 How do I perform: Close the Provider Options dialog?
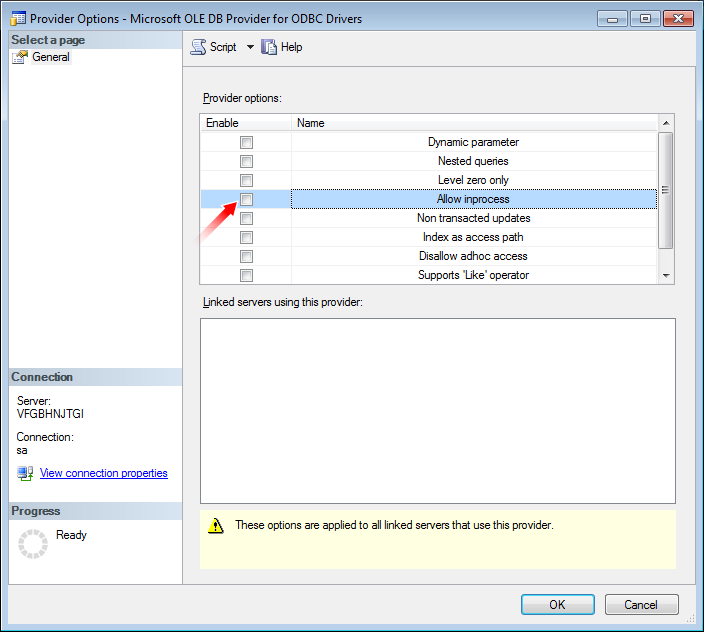678,19
